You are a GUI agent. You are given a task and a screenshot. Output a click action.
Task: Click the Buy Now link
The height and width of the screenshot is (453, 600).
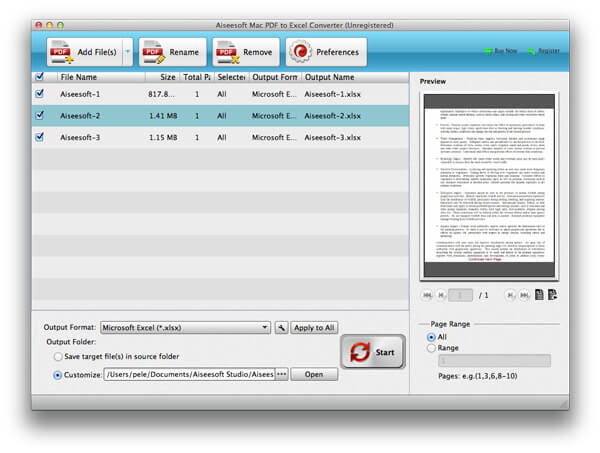[500, 51]
